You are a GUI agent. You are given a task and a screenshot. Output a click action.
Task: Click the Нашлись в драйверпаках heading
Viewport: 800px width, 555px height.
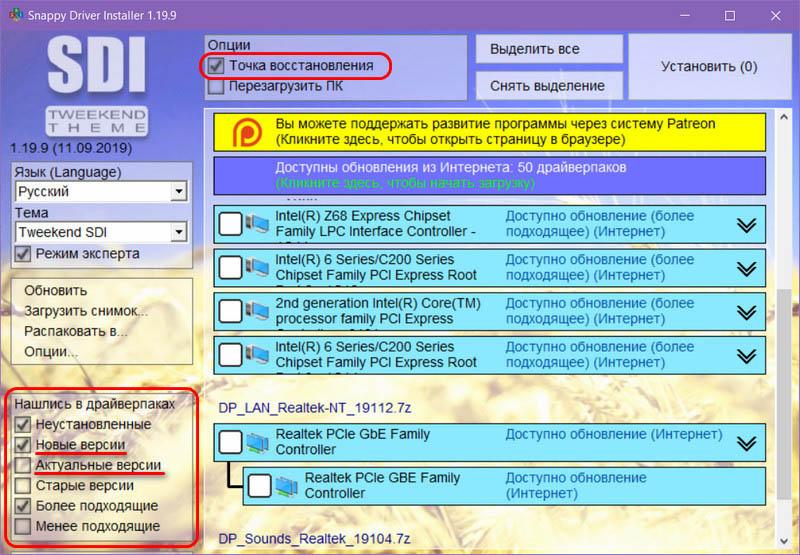(94, 403)
